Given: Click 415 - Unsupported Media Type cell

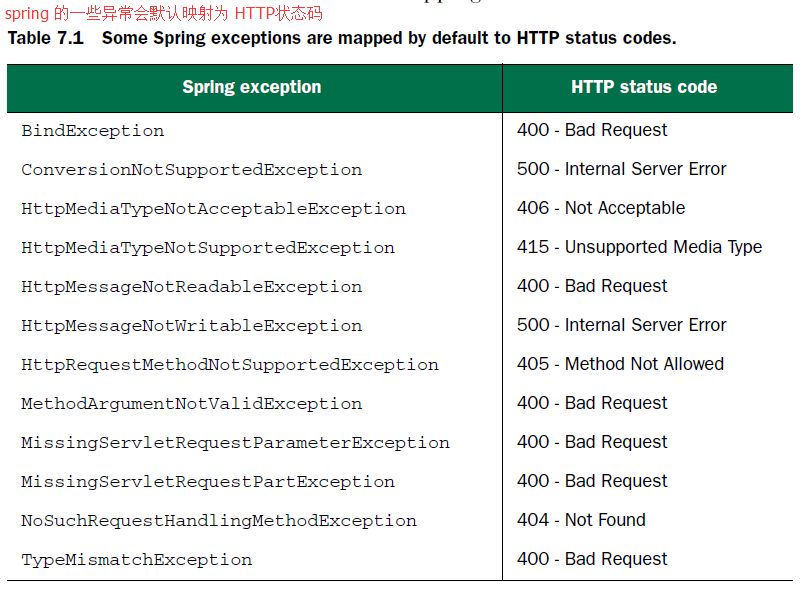Looking at the screenshot, I should pyautogui.click(x=639, y=247).
